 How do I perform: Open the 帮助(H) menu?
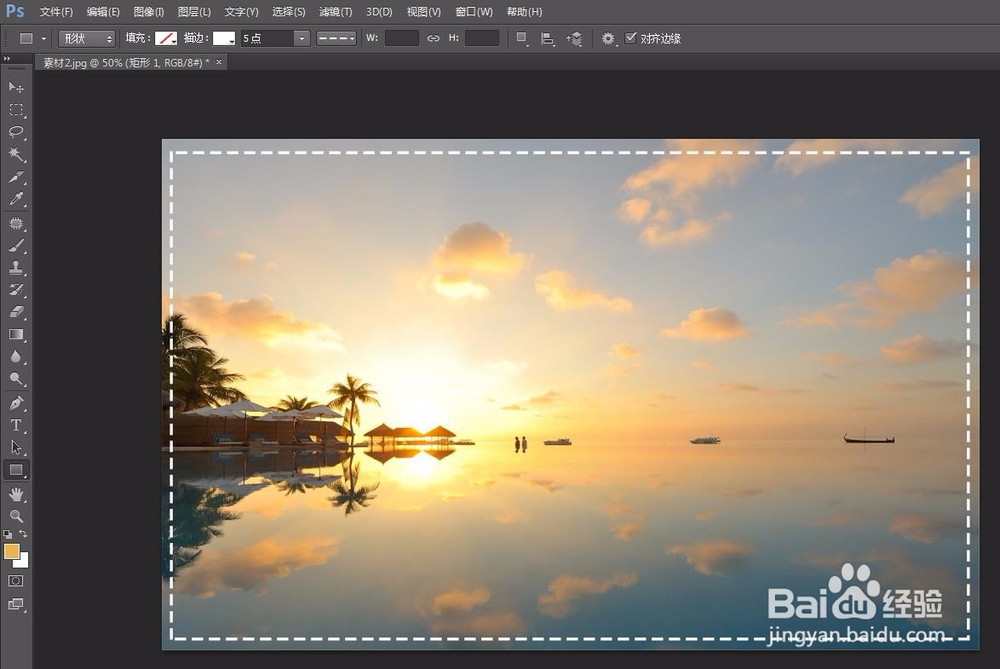pos(524,12)
